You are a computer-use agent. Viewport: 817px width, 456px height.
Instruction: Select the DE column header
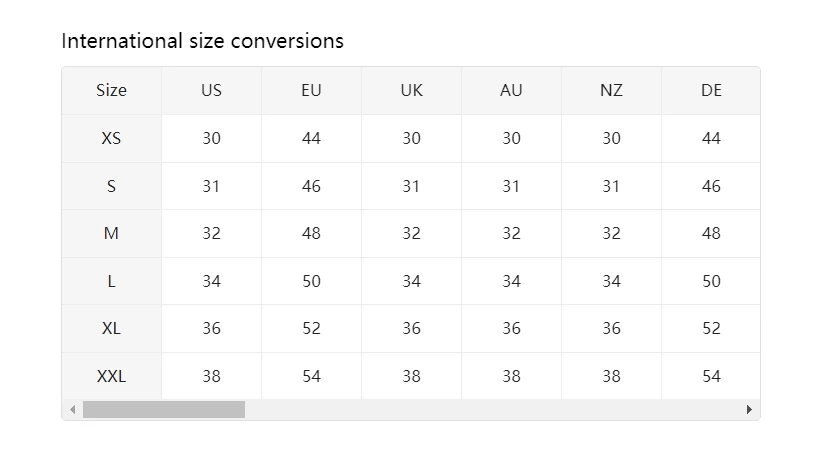click(711, 90)
